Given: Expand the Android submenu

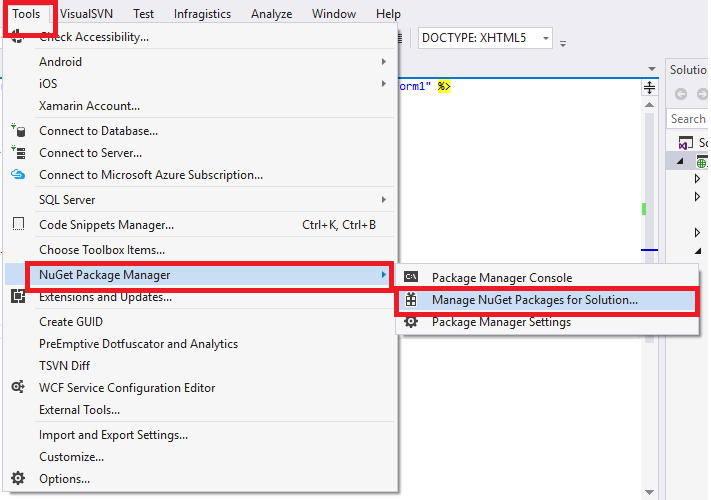Looking at the screenshot, I should coord(383,62).
